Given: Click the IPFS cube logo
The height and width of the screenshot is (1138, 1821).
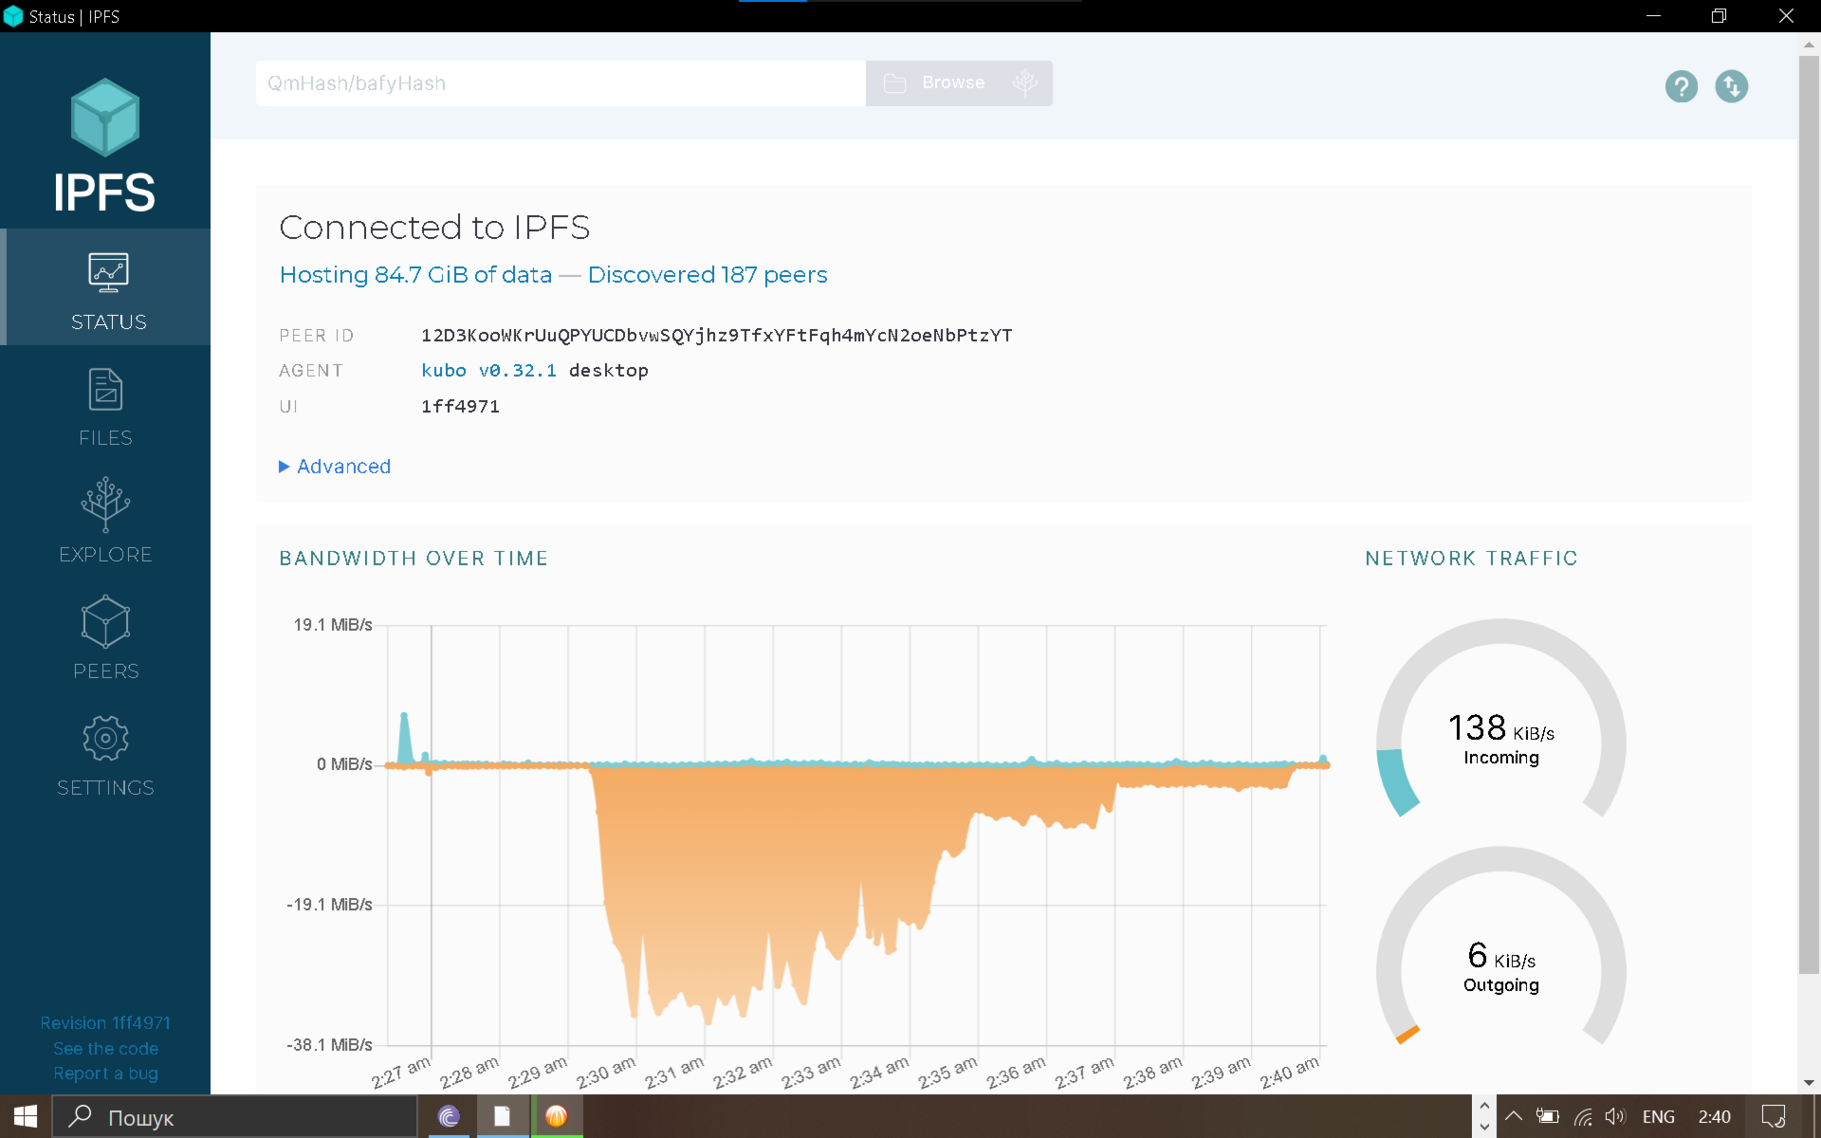Looking at the screenshot, I should click(x=105, y=117).
